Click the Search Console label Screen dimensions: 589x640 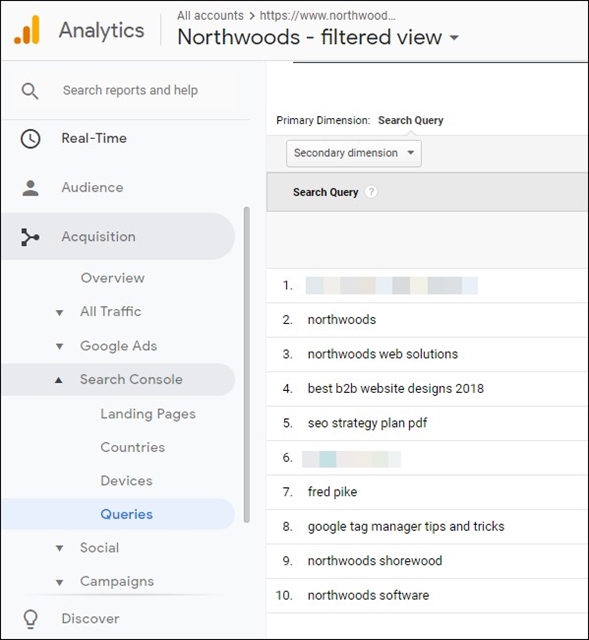[131, 380]
